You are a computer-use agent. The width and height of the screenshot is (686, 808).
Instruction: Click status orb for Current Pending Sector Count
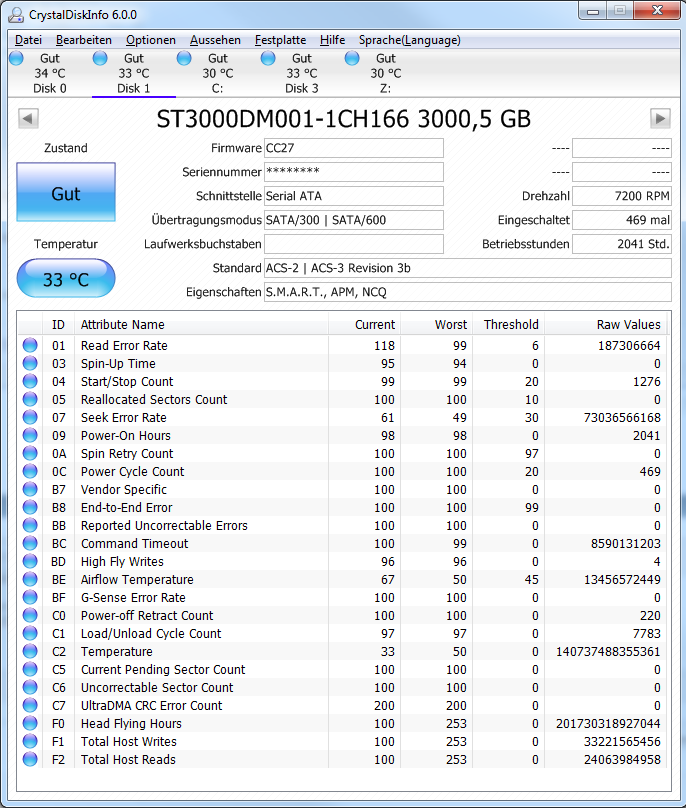tap(30, 669)
